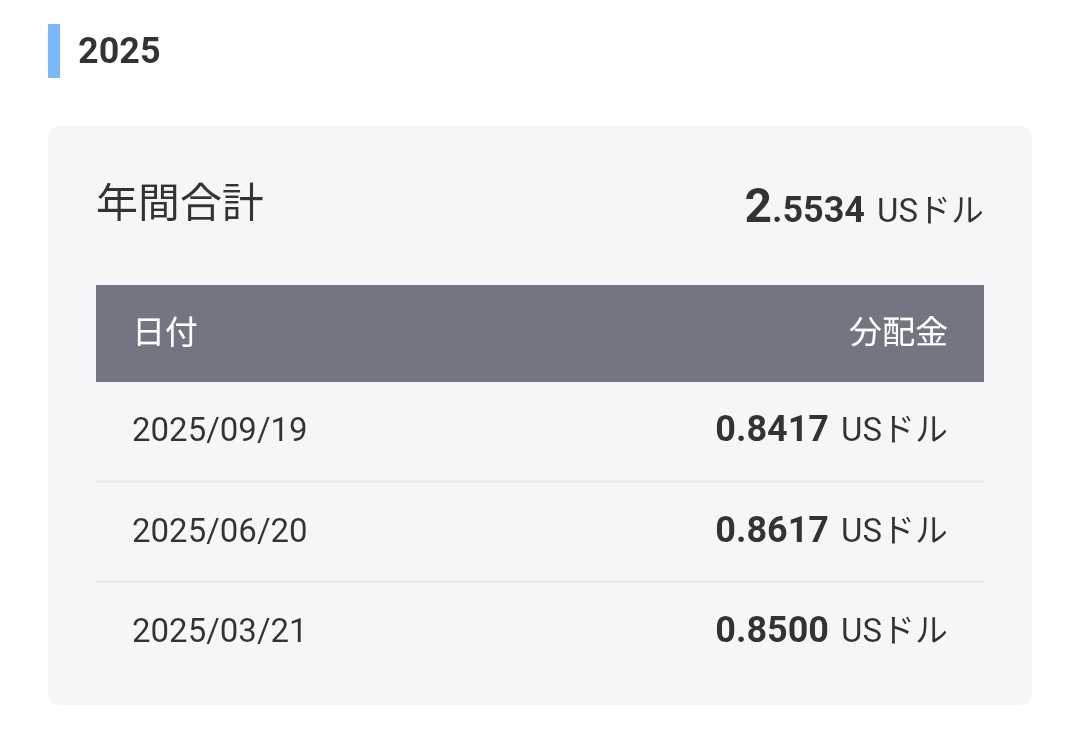This screenshot has height=743, width=1079.
Task: Click the 2025 year heading
Action: 119,51
